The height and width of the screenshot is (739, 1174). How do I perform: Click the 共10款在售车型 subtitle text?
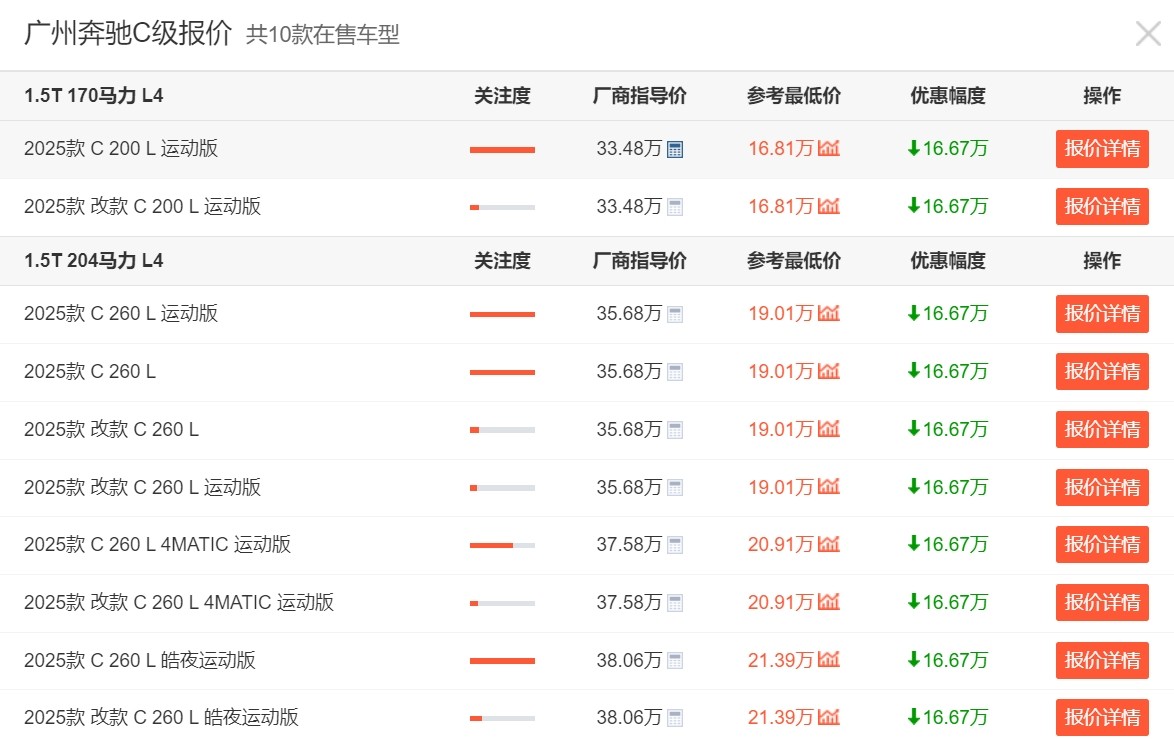323,34
